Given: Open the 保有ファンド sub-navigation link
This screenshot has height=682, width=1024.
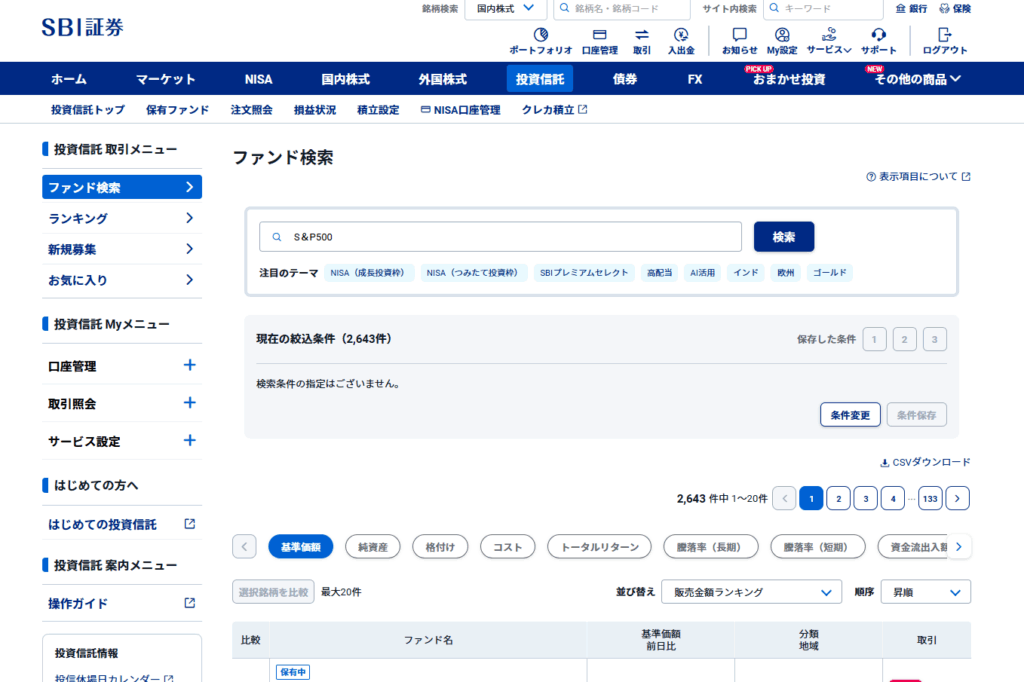Looking at the screenshot, I should 178,110.
